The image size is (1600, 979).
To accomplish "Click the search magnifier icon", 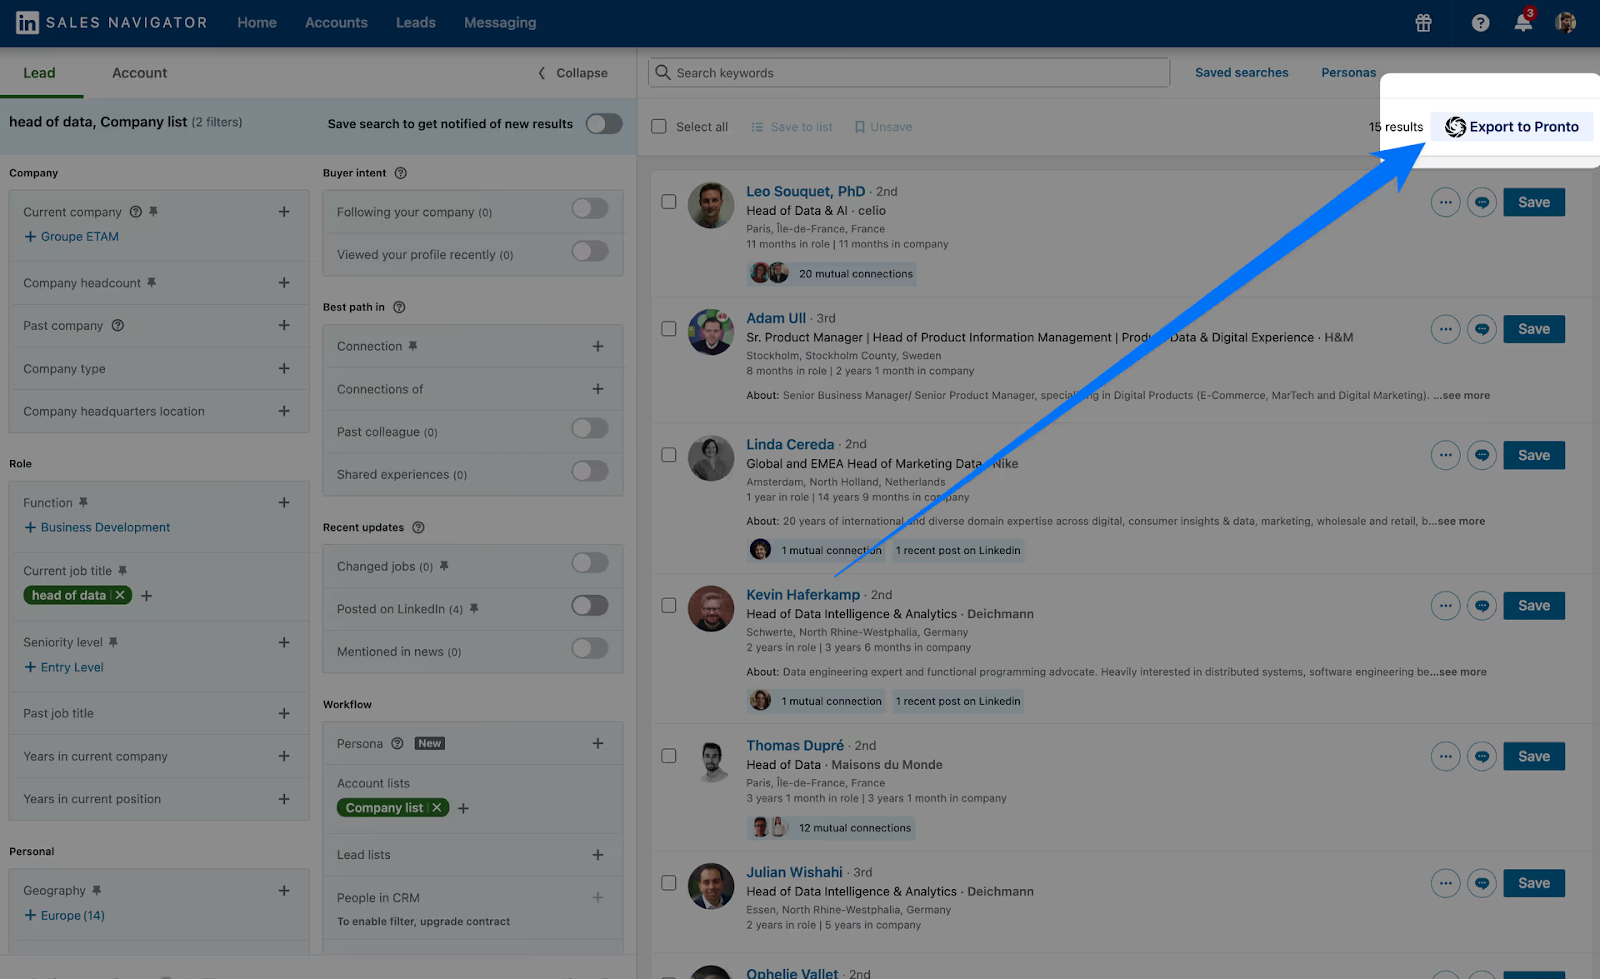I will 662,72.
